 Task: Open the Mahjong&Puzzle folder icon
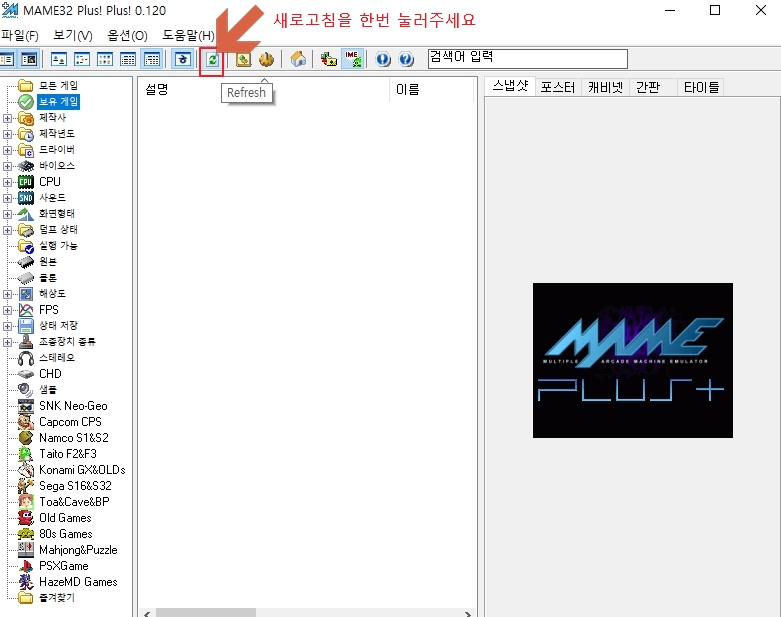click(x=26, y=550)
